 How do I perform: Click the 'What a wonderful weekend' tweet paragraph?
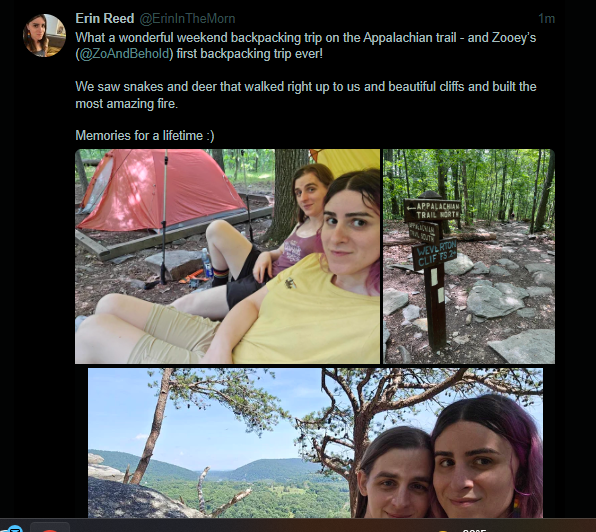[x=306, y=46]
